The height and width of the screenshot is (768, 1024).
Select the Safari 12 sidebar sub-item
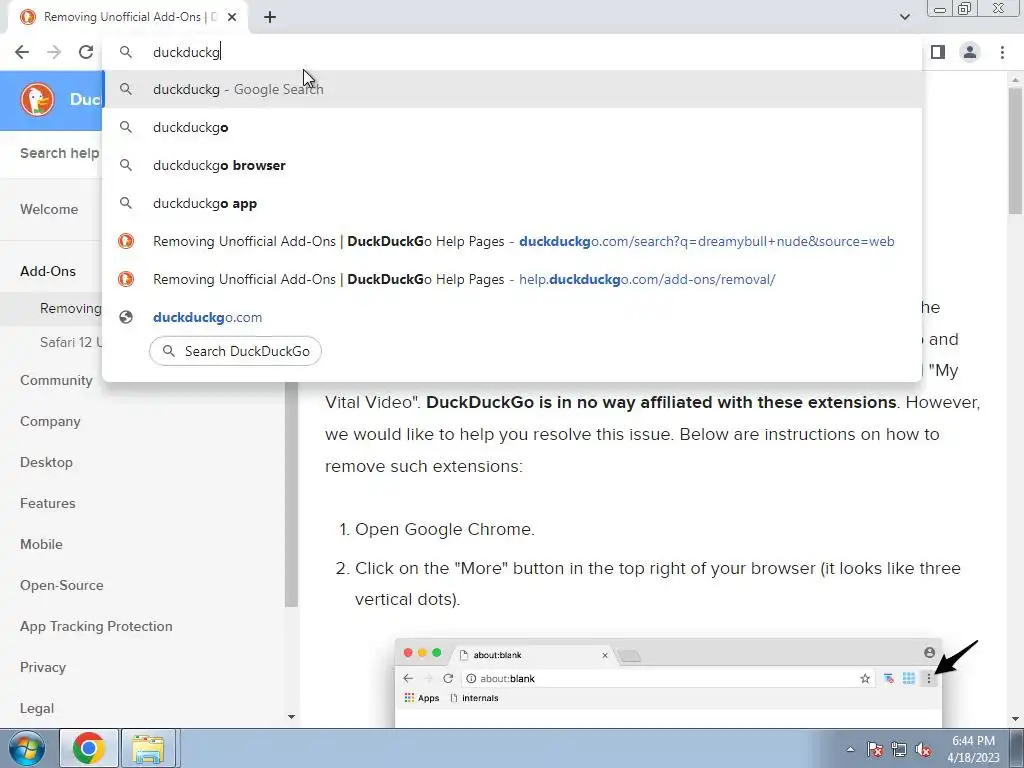click(71, 342)
